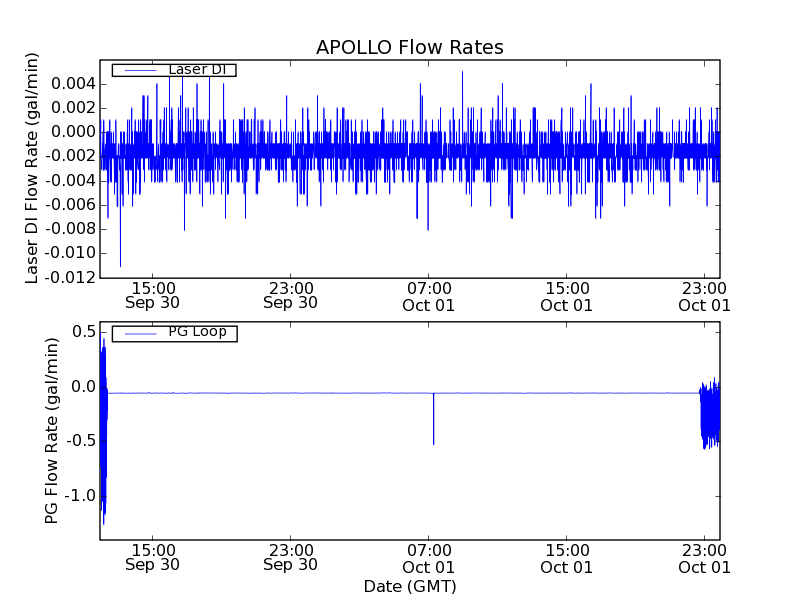800x600 pixels.
Task: Click the -0.5 tick on PG Flow axis
Action: (81, 441)
